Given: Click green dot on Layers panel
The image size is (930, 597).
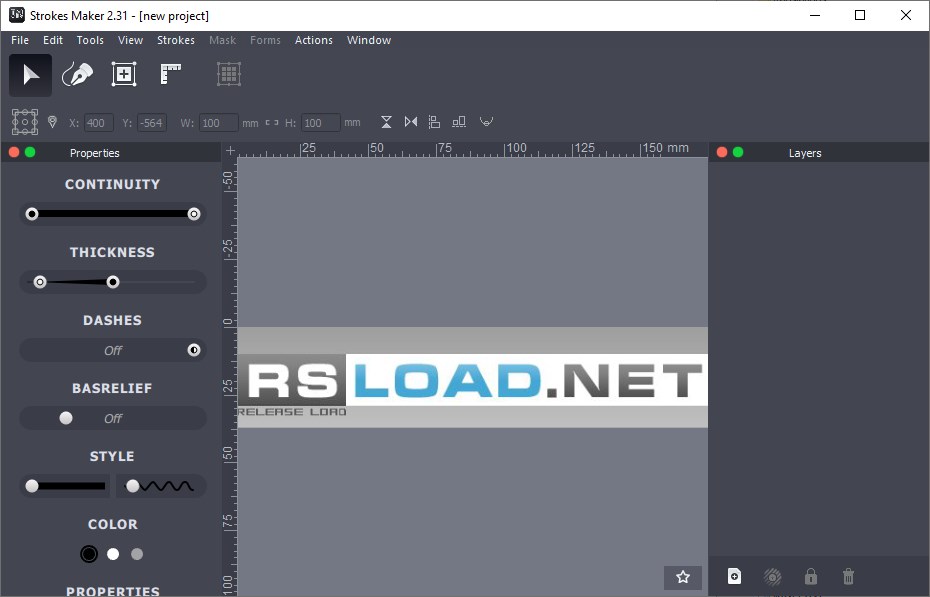Looking at the screenshot, I should pyautogui.click(x=738, y=152).
